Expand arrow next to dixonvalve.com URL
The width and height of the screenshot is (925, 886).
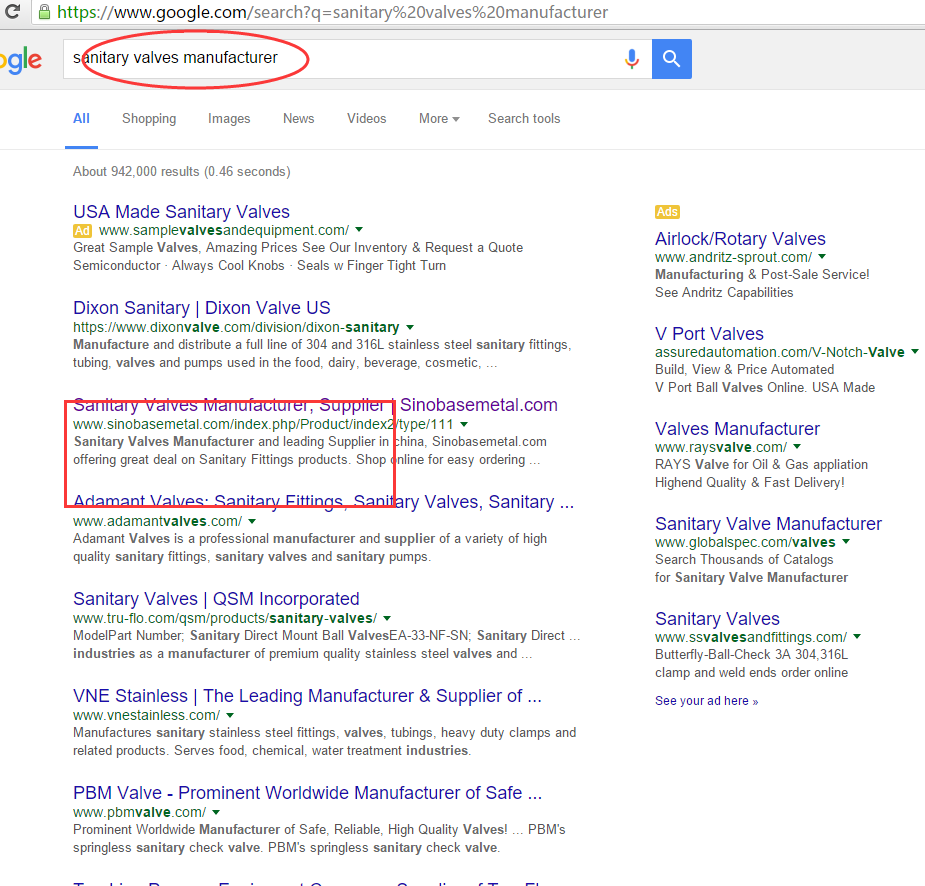click(x=410, y=327)
